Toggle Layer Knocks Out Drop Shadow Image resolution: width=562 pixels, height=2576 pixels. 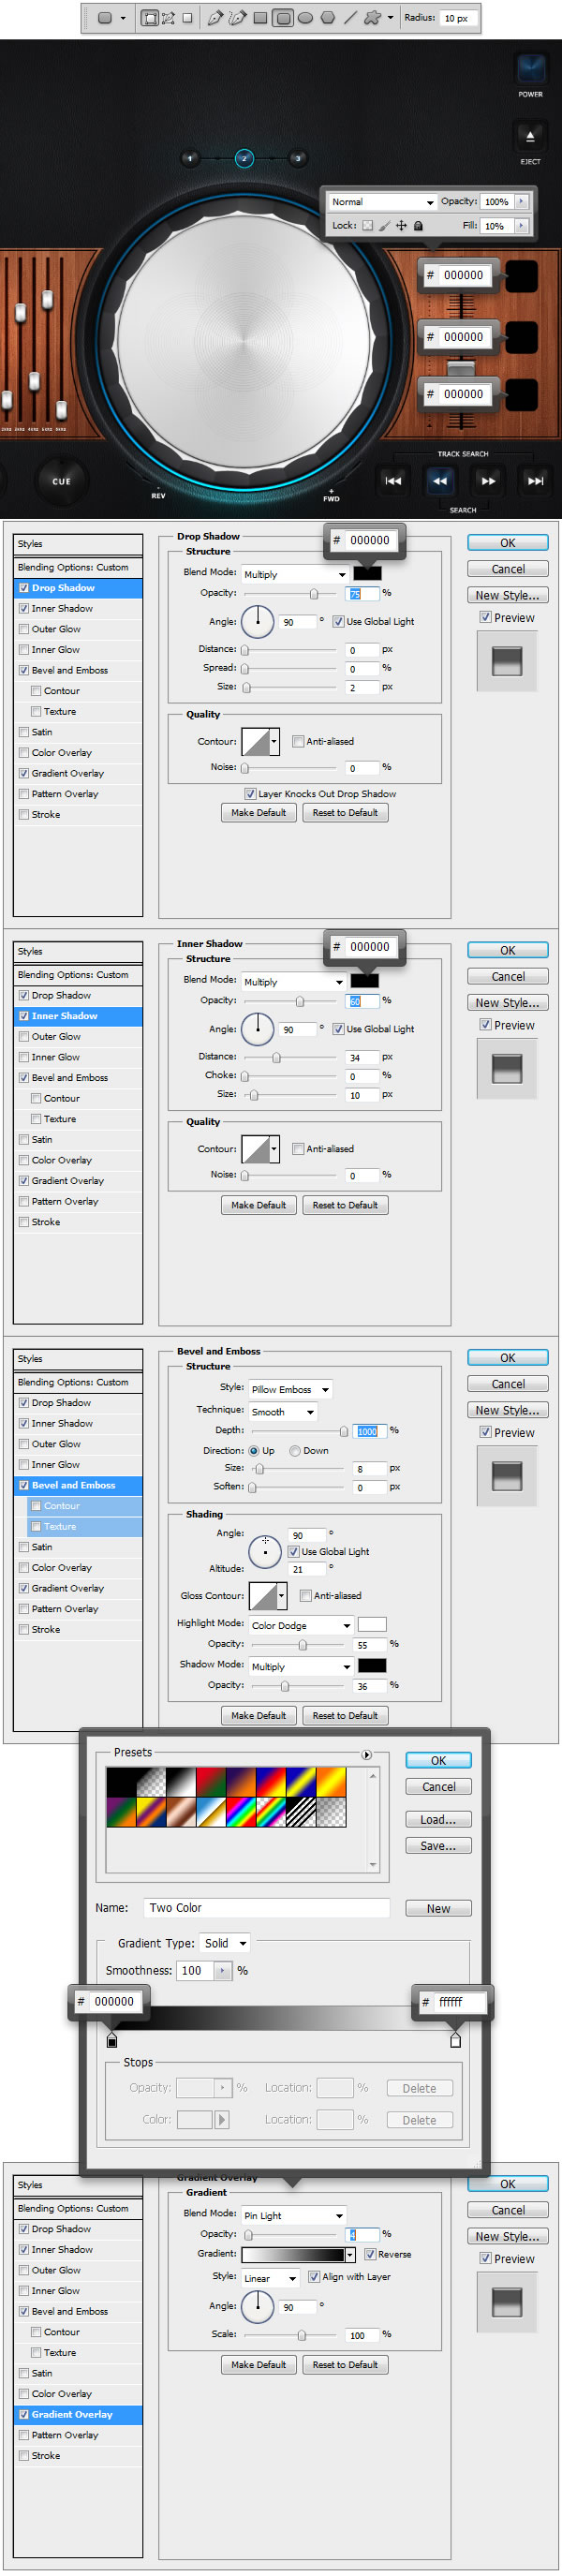[x=250, y=794]
